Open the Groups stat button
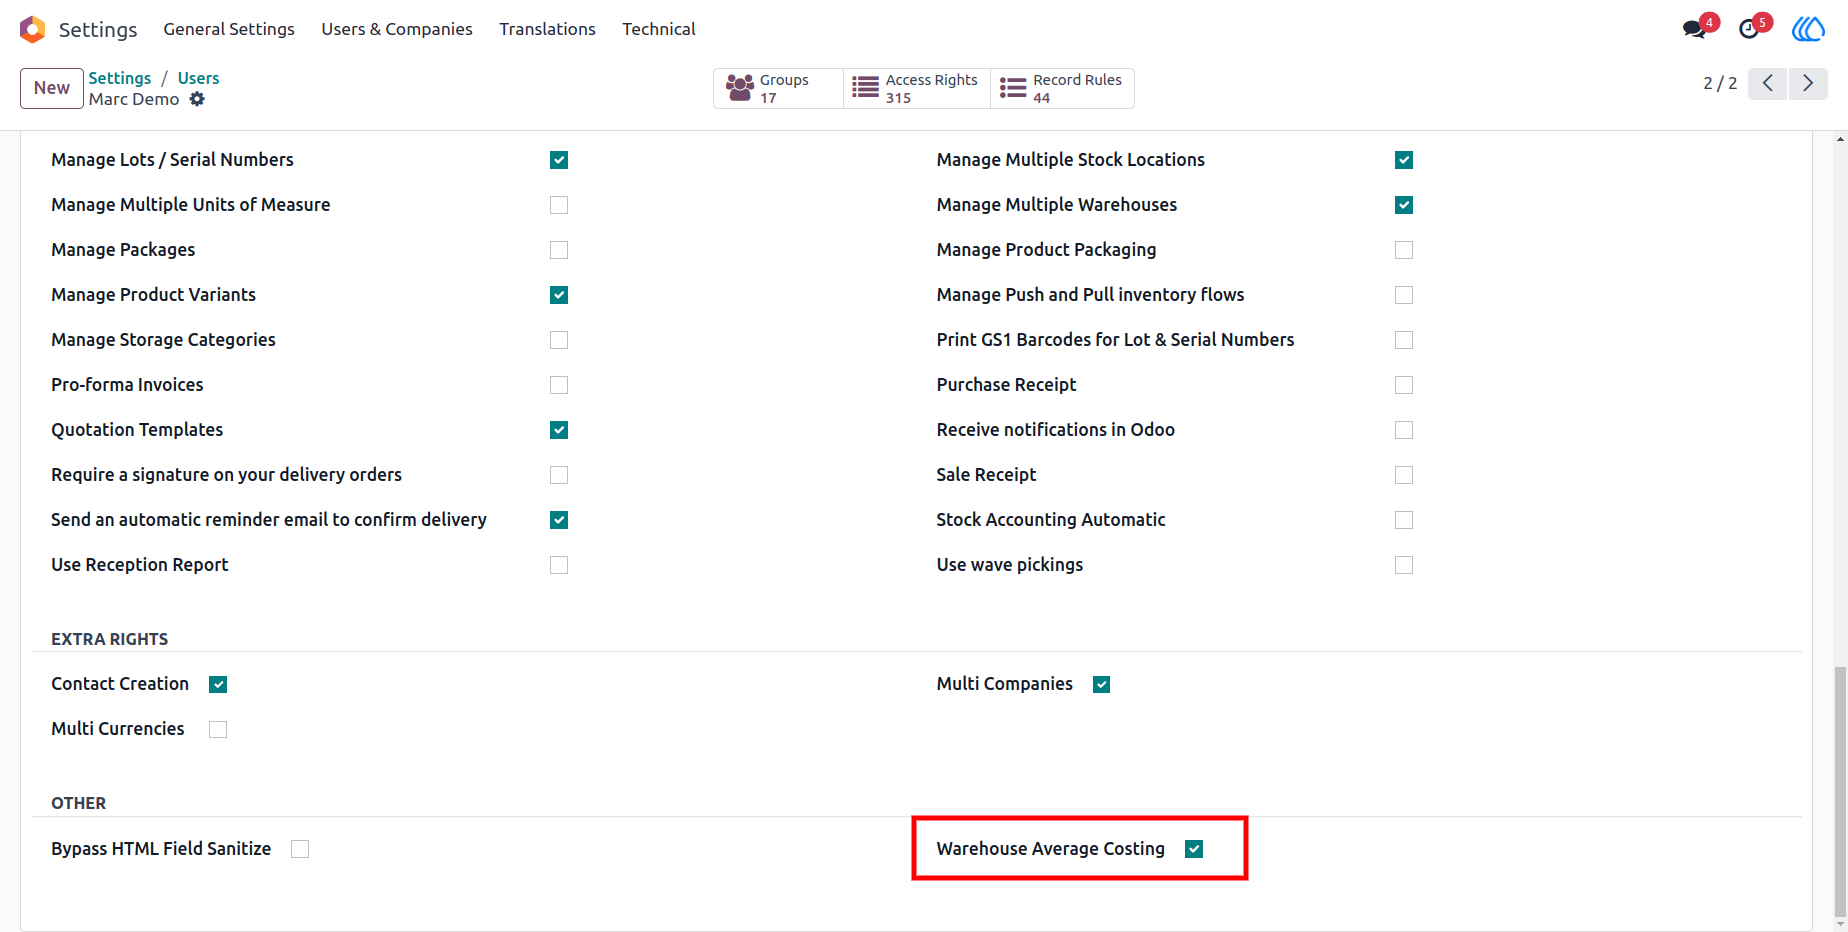 778,88
